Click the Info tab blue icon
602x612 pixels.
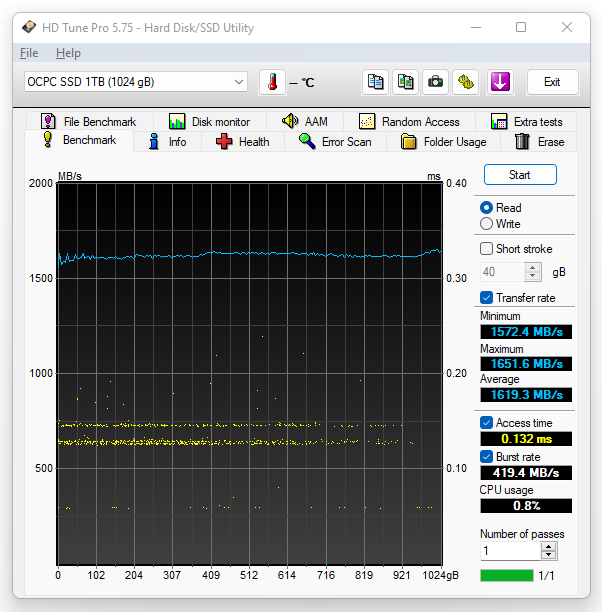pos(154,142)
